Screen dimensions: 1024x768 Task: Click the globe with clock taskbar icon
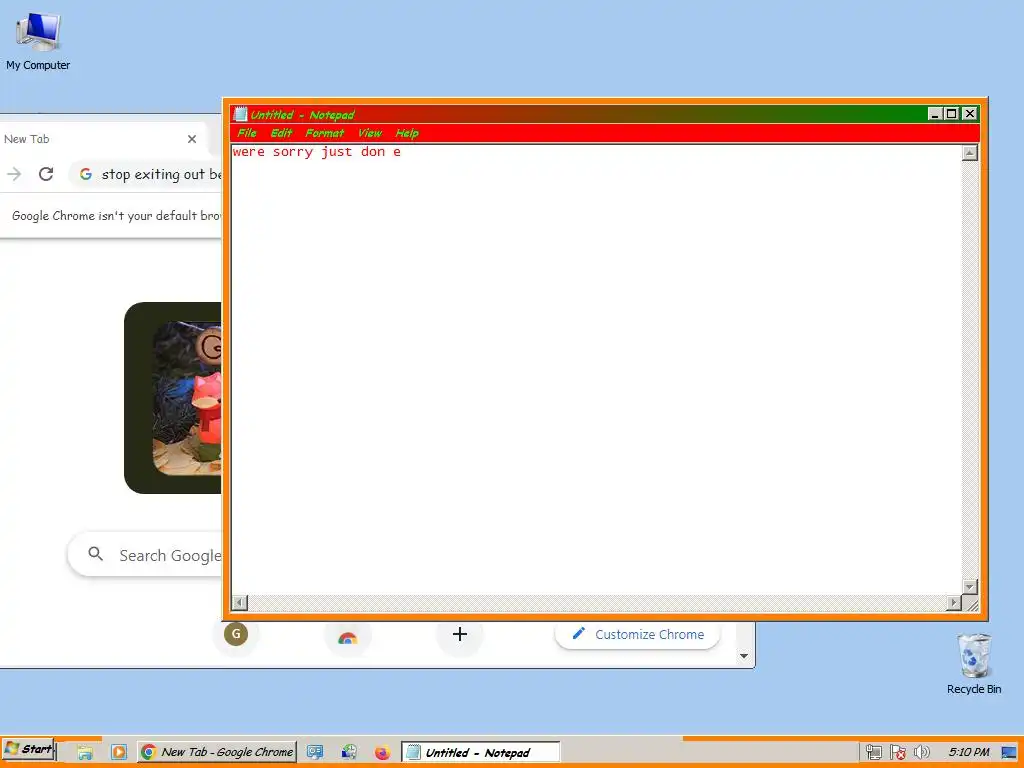(x=349, y=752)
